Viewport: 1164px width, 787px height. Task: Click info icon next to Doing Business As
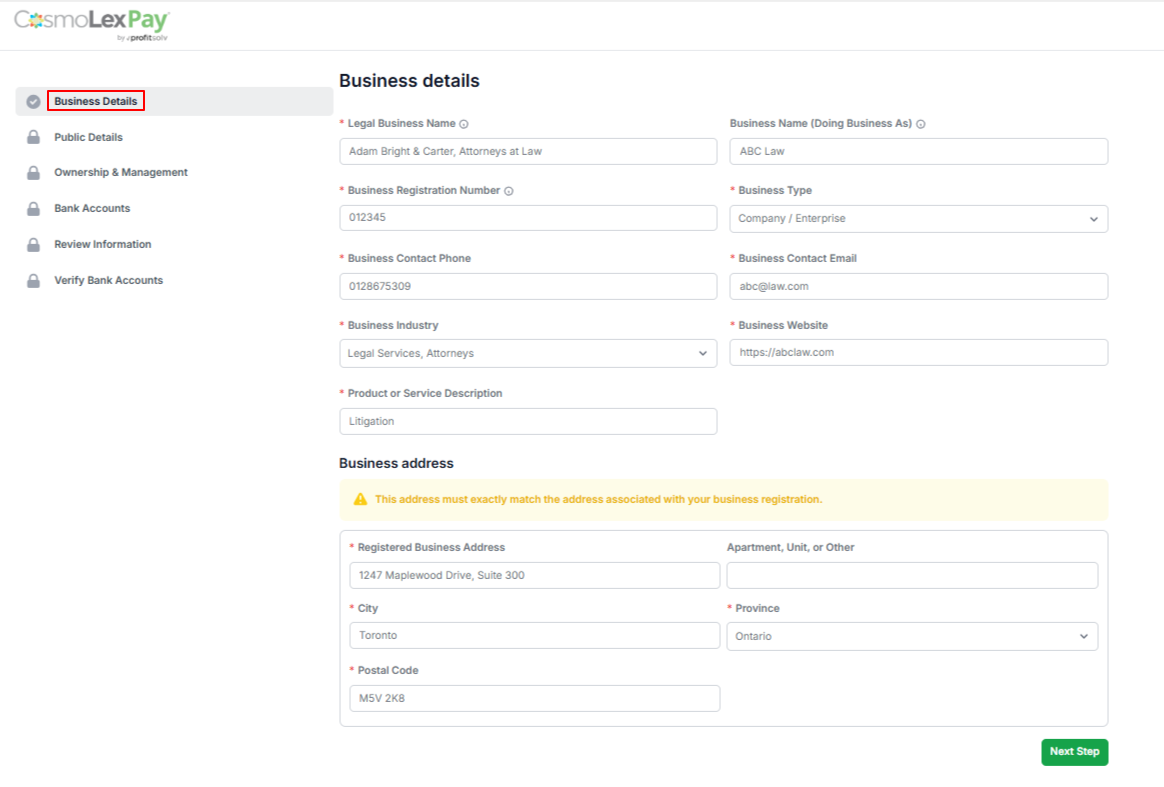click(x=921, y=124)
